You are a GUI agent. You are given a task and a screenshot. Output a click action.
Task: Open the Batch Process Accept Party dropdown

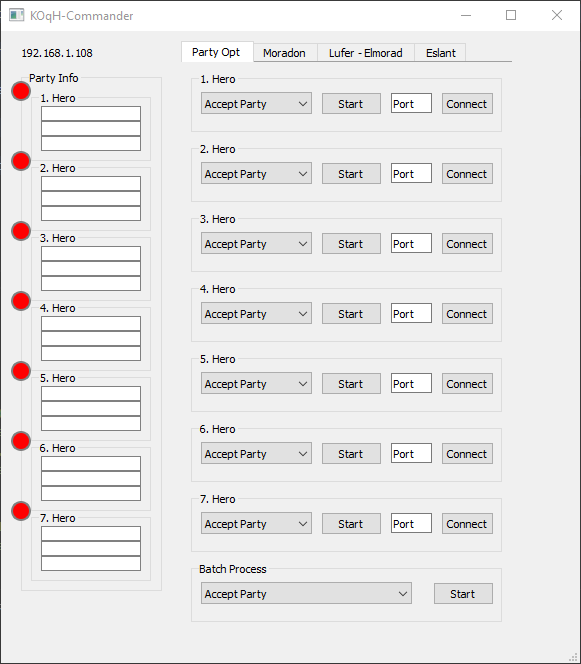[x=306, y=593]
